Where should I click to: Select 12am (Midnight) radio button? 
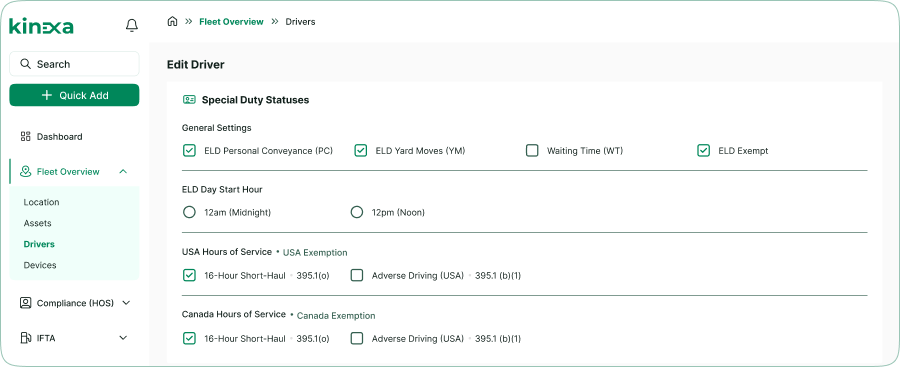[x=189, y=213]
